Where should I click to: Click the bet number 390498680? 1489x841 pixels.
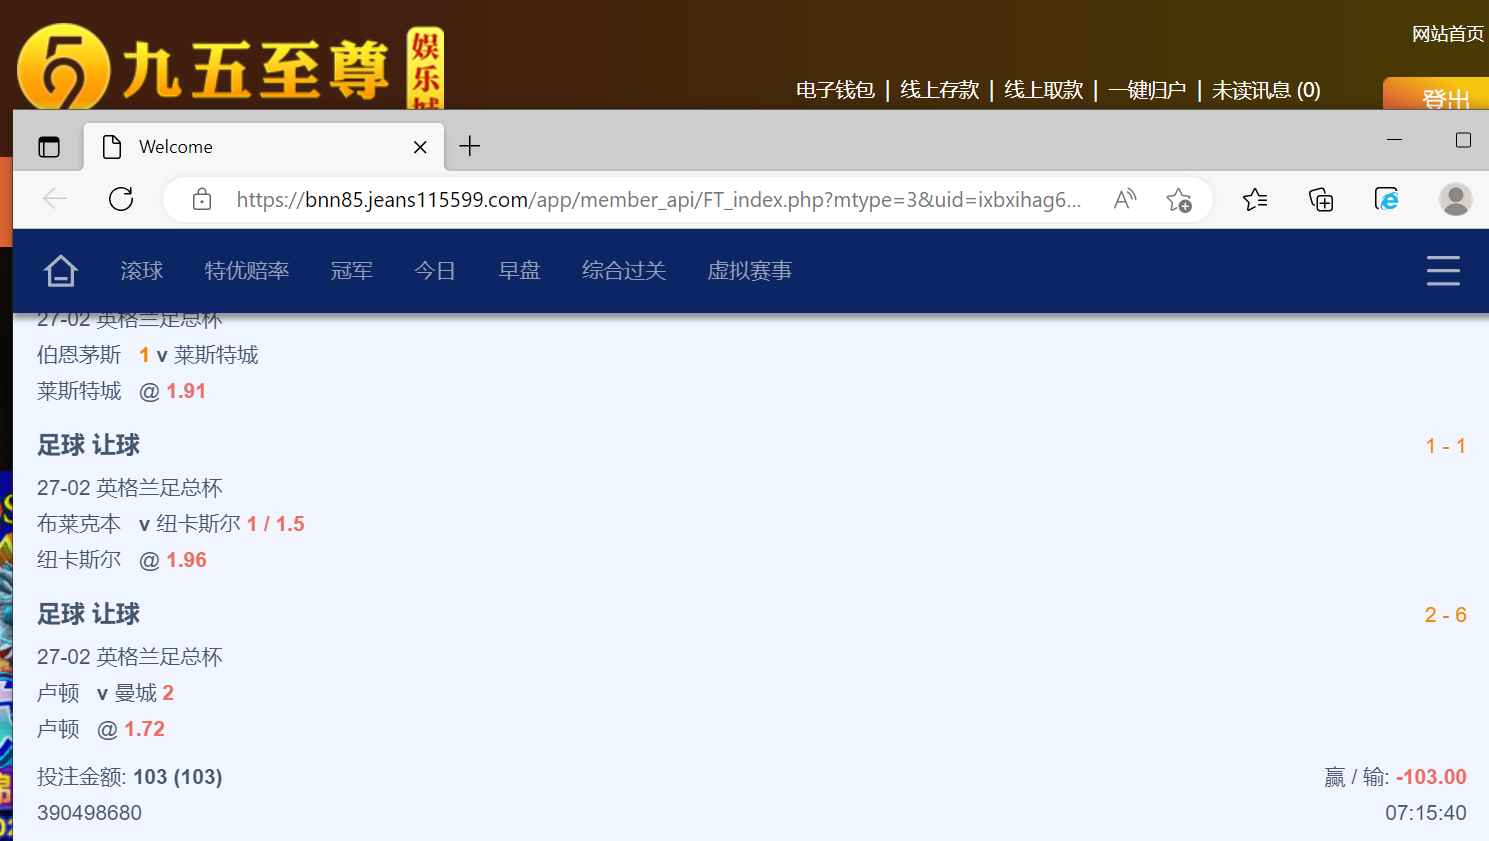click(90, 813)
